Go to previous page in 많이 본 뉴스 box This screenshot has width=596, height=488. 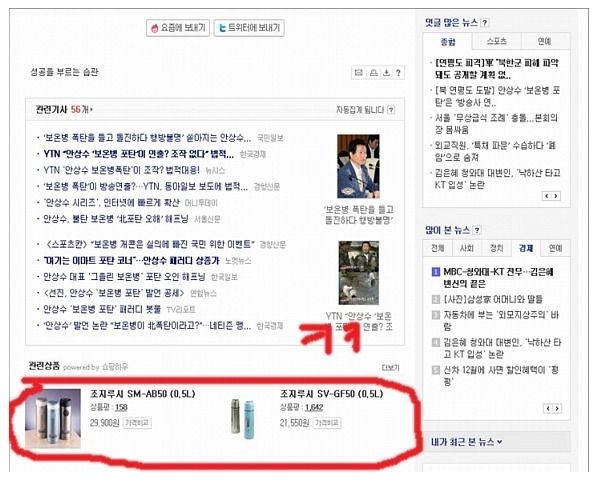[x=547, y=409]
